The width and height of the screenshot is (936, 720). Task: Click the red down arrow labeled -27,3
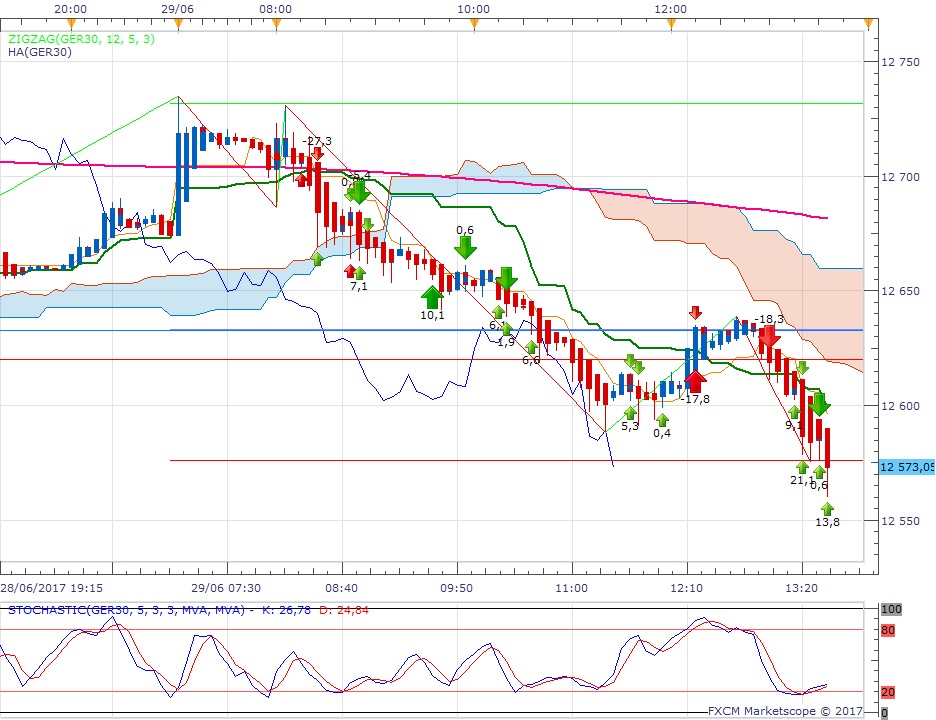click(318, 153)
